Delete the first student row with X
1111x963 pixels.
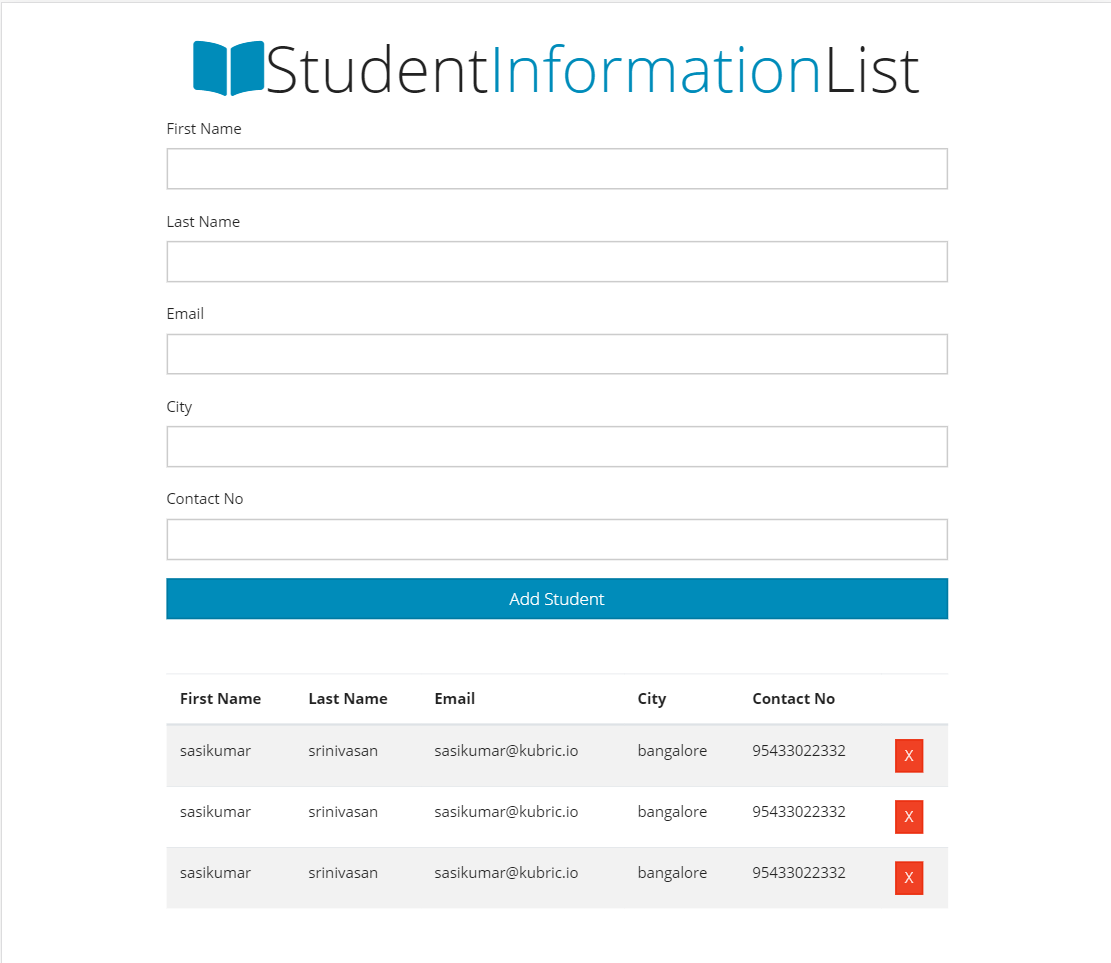[x=908, y=755]
